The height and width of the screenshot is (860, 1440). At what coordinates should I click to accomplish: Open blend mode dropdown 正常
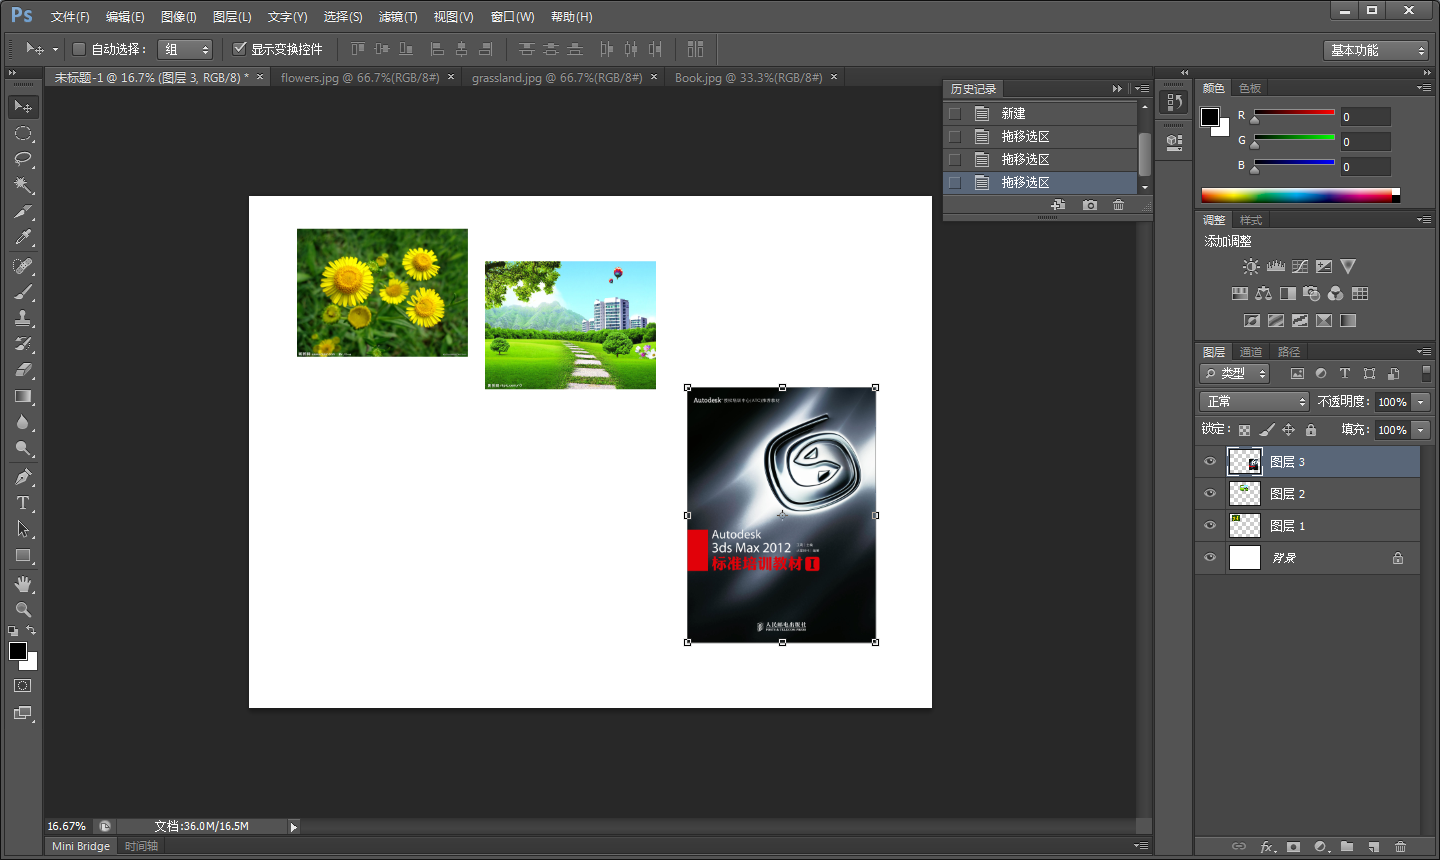click(x=1254, y=401)
